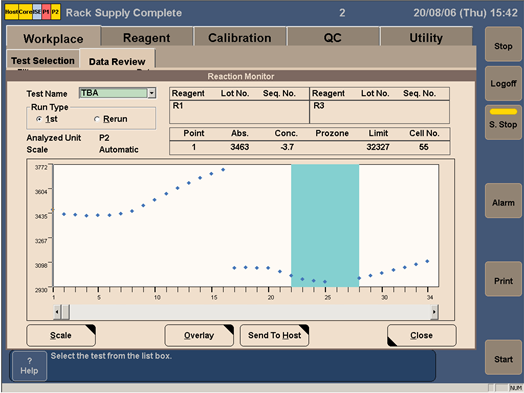Open the Overlay options button
The height and width of the screenshot is (393, 524).
coord(199,335)
